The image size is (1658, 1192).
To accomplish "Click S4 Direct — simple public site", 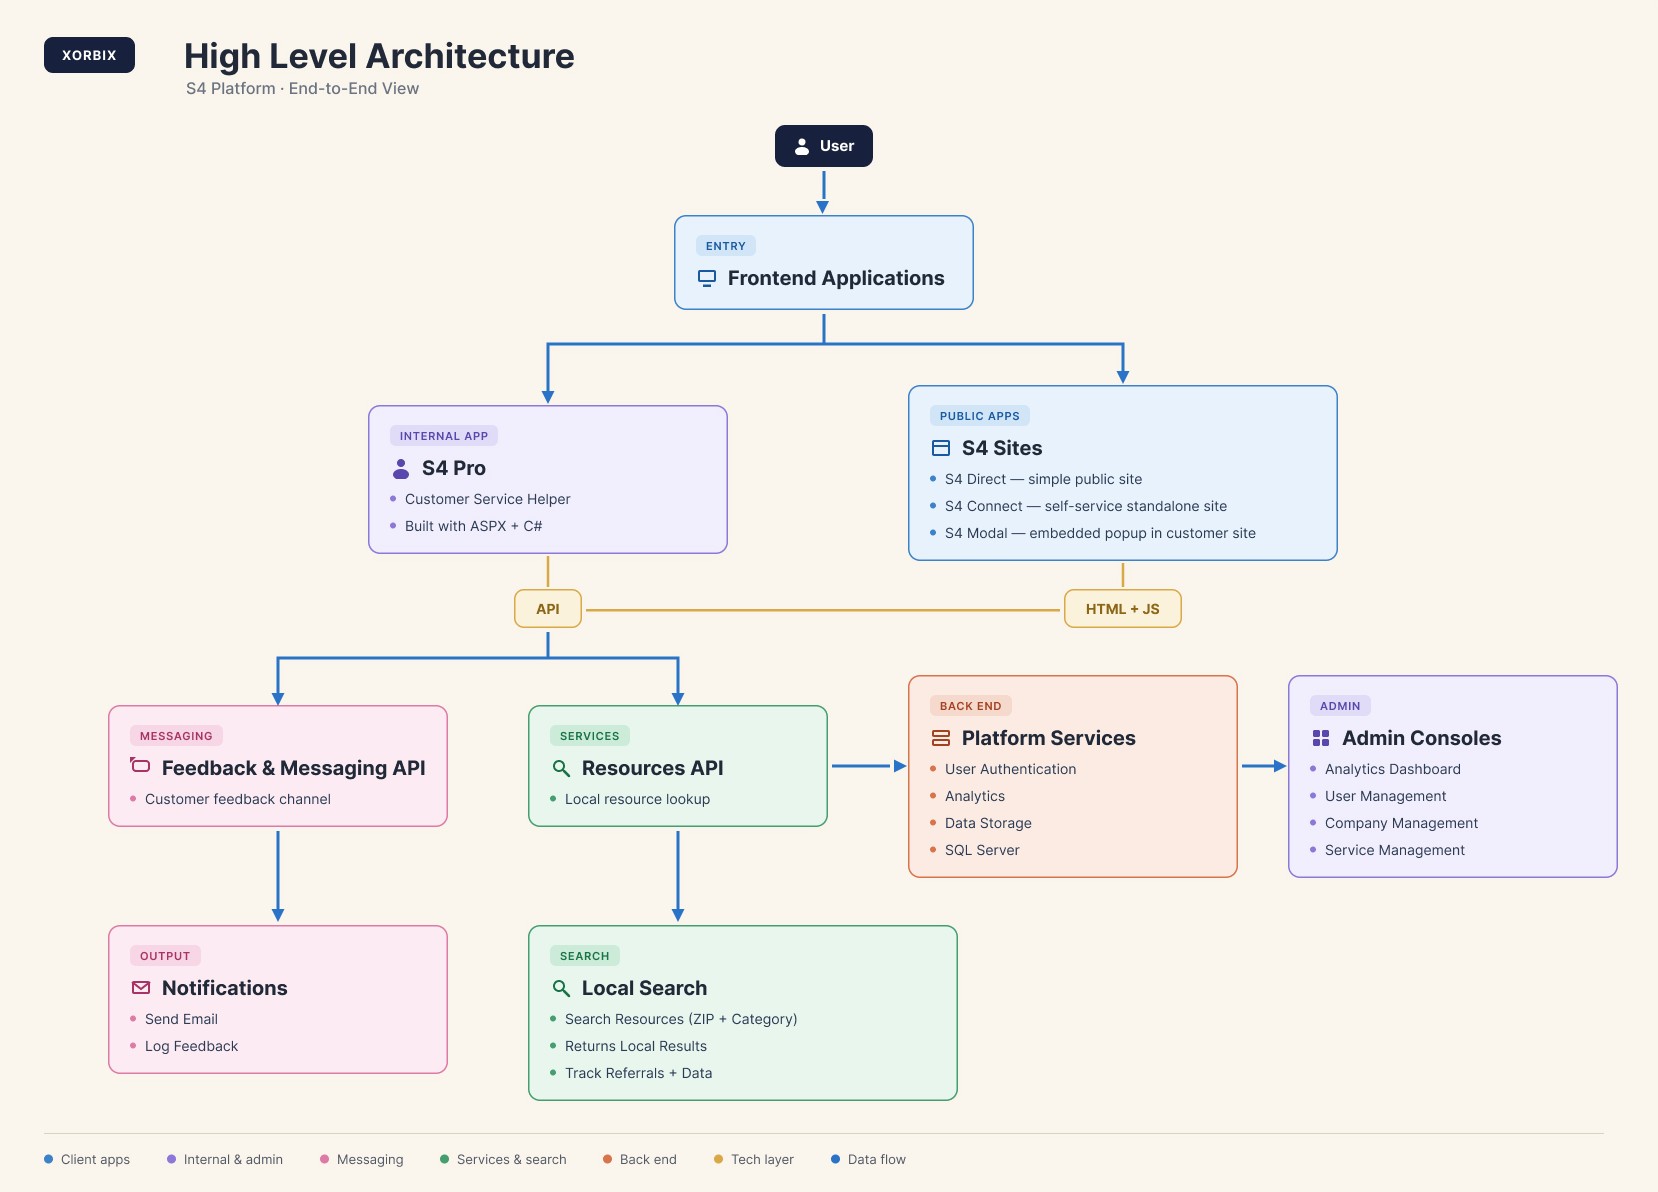I will point(1043,479).
